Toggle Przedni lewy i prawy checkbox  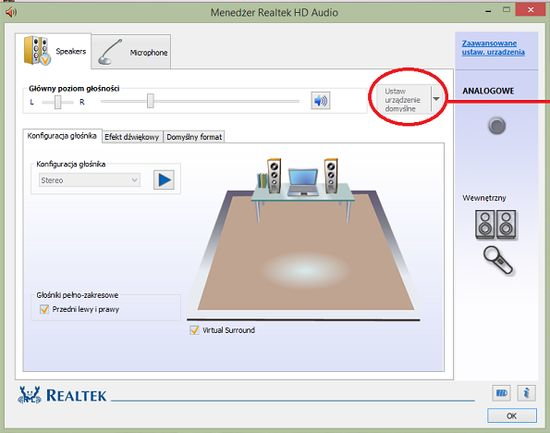click(x=44, y=309)
